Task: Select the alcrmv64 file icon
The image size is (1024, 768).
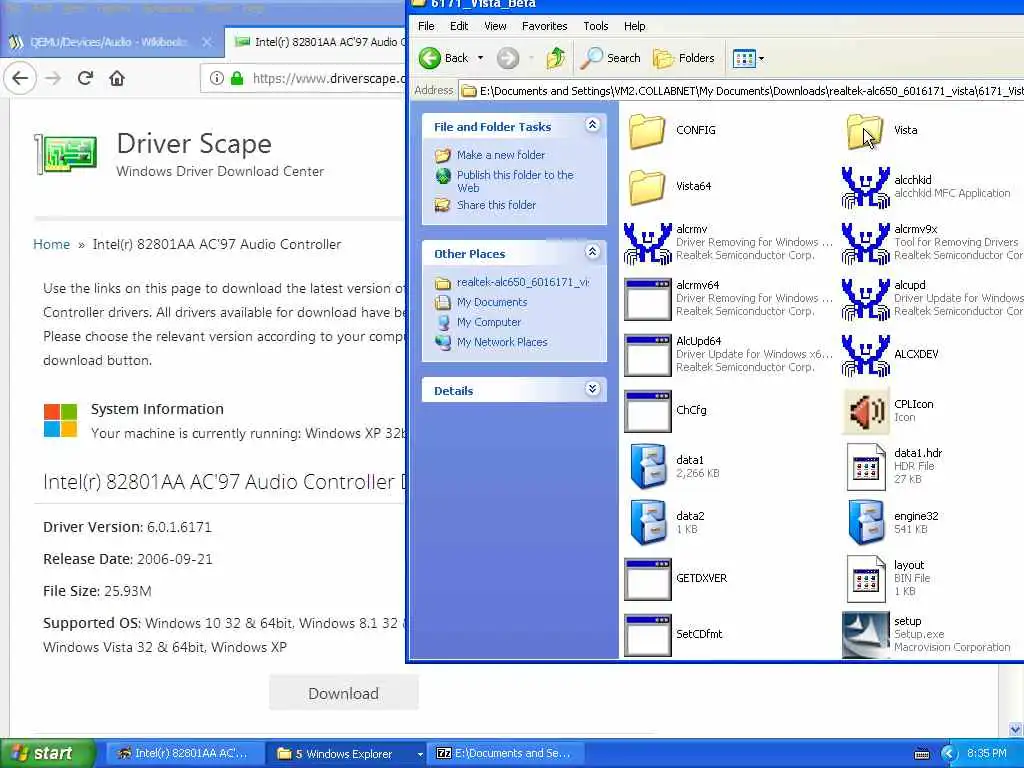Action: (647, 300)
